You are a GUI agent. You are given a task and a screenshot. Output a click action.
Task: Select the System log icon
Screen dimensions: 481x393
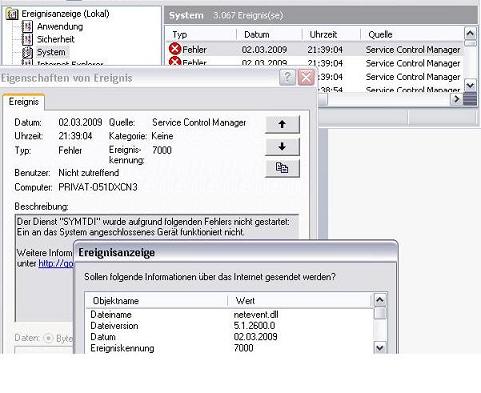[27, 52]
